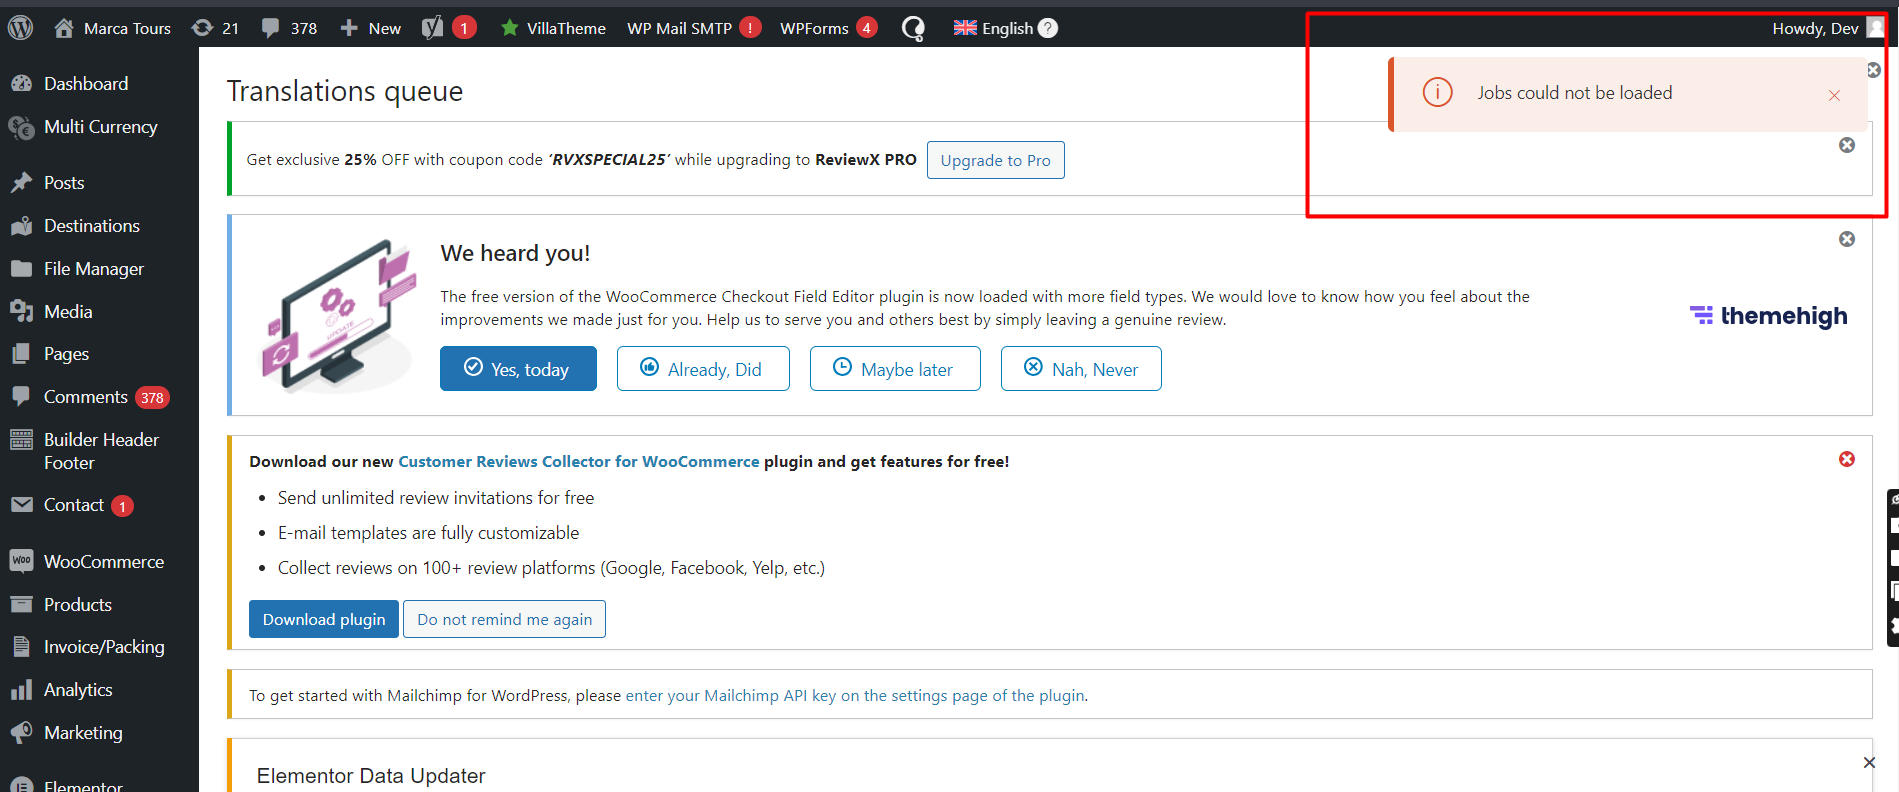Open File Manager in the sidebar
The height and width of the screenshot is (792, 1899).
click(x=94, y=269)
